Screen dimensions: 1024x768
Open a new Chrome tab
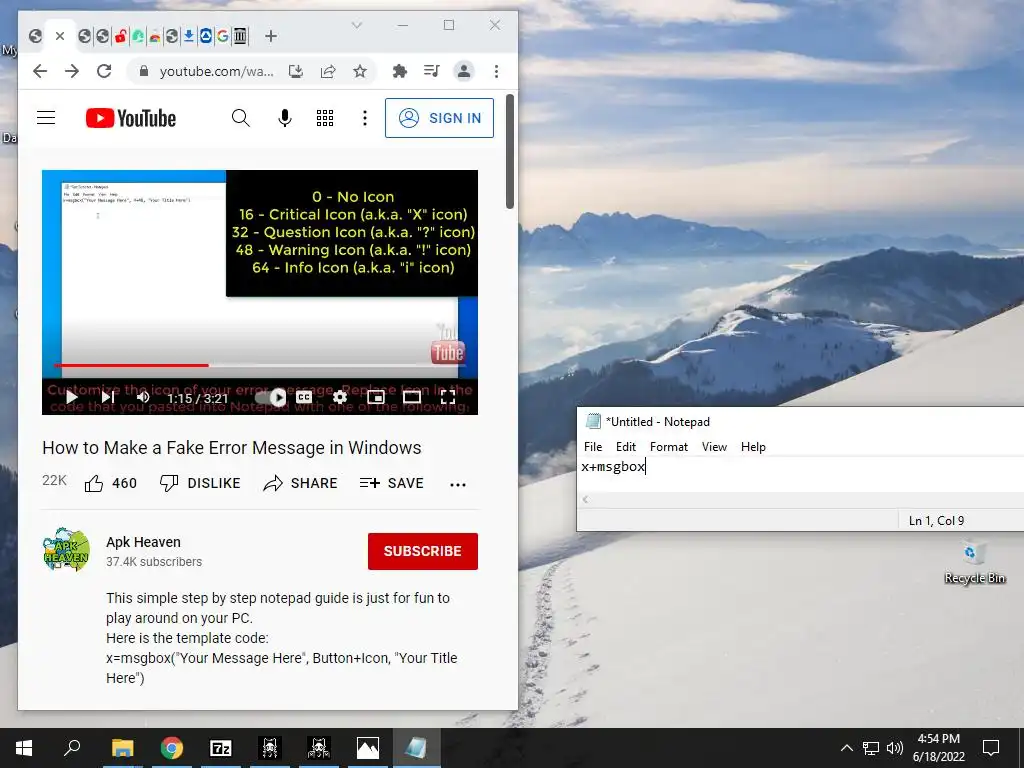(x=271, y=36)
